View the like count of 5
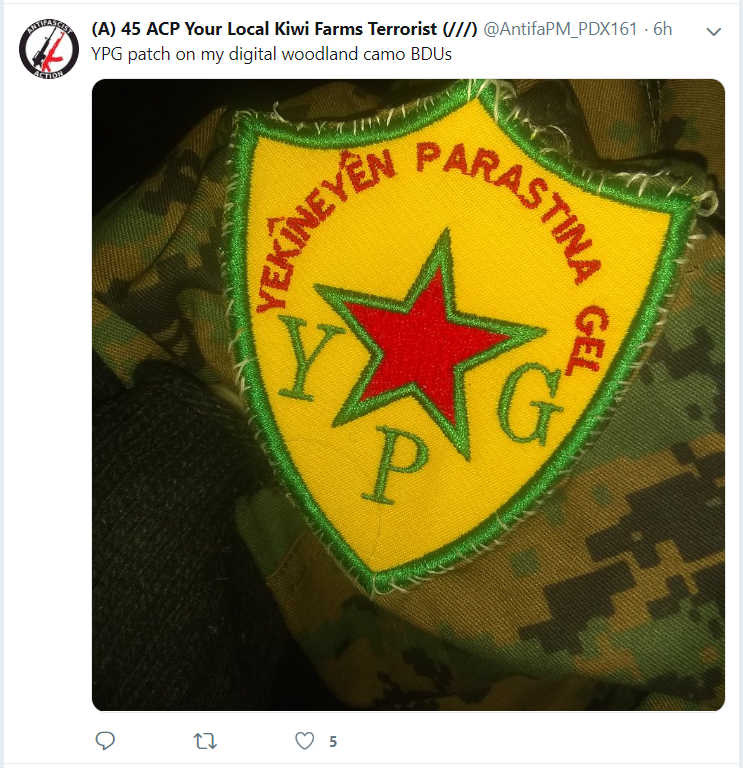Viewport: 743px width, 768px height. (333, 742)
